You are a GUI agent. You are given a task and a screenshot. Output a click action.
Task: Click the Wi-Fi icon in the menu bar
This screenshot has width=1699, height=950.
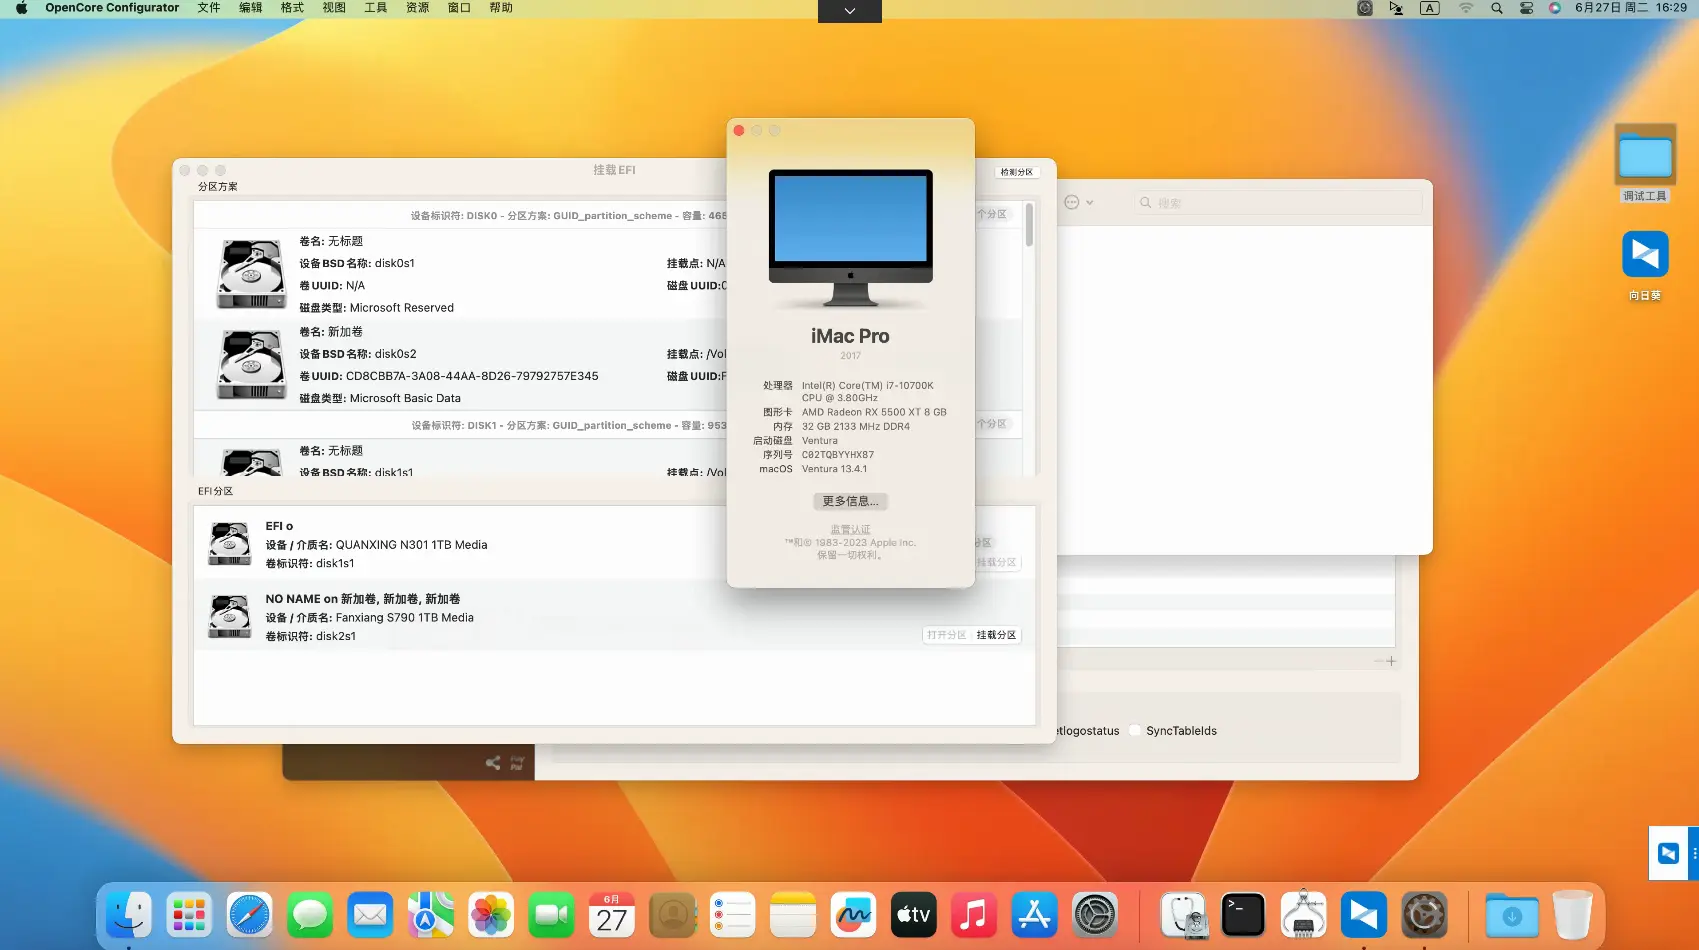coord(1465,8)
